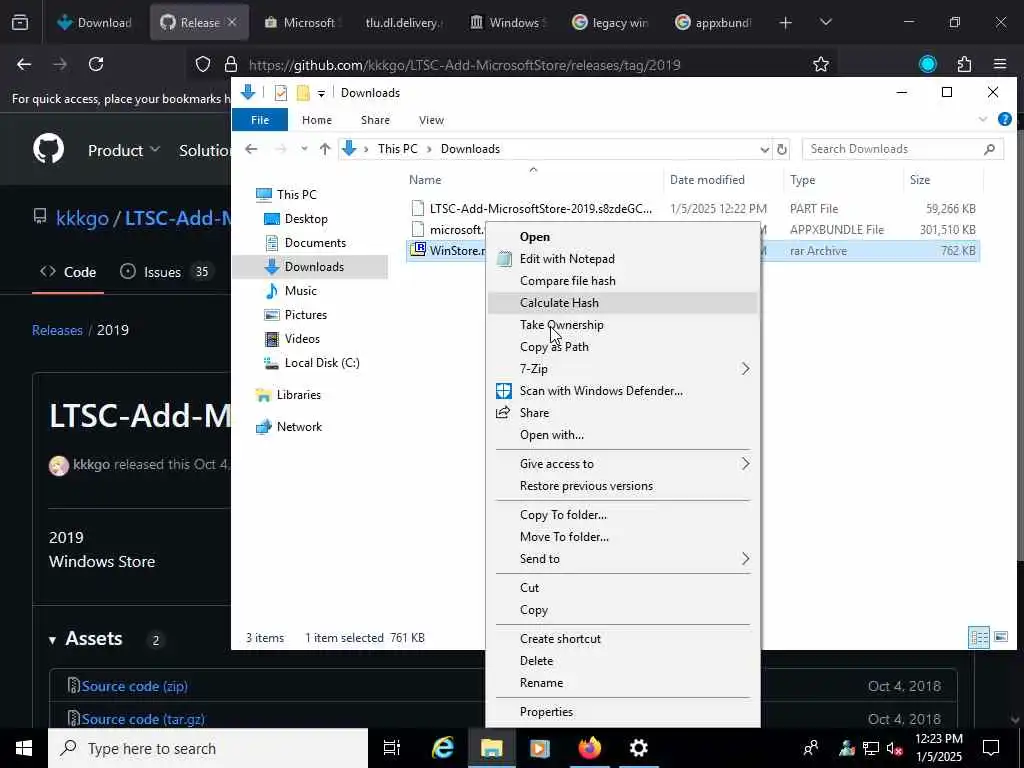Open Explorer's recent locations dropdown

click(x=304, y=149)
